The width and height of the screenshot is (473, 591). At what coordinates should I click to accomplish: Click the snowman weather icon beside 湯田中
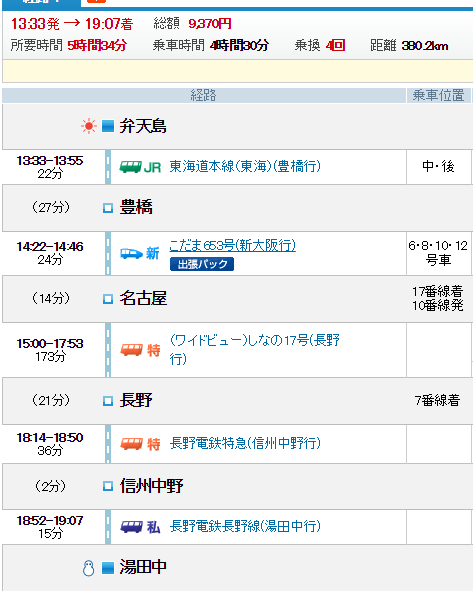click(x=89, y=568)
